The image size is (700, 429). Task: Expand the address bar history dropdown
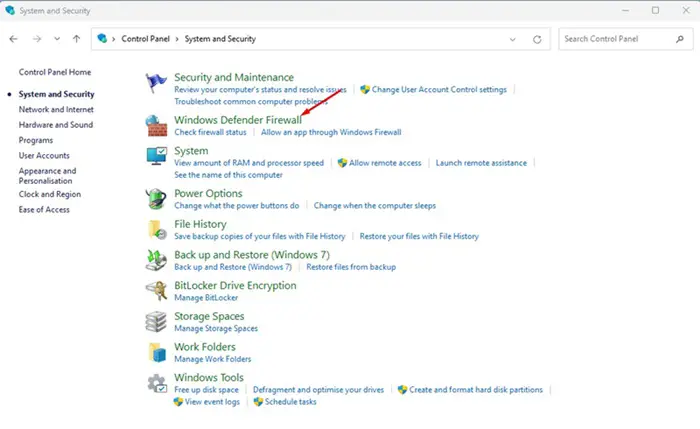[512, 39]
